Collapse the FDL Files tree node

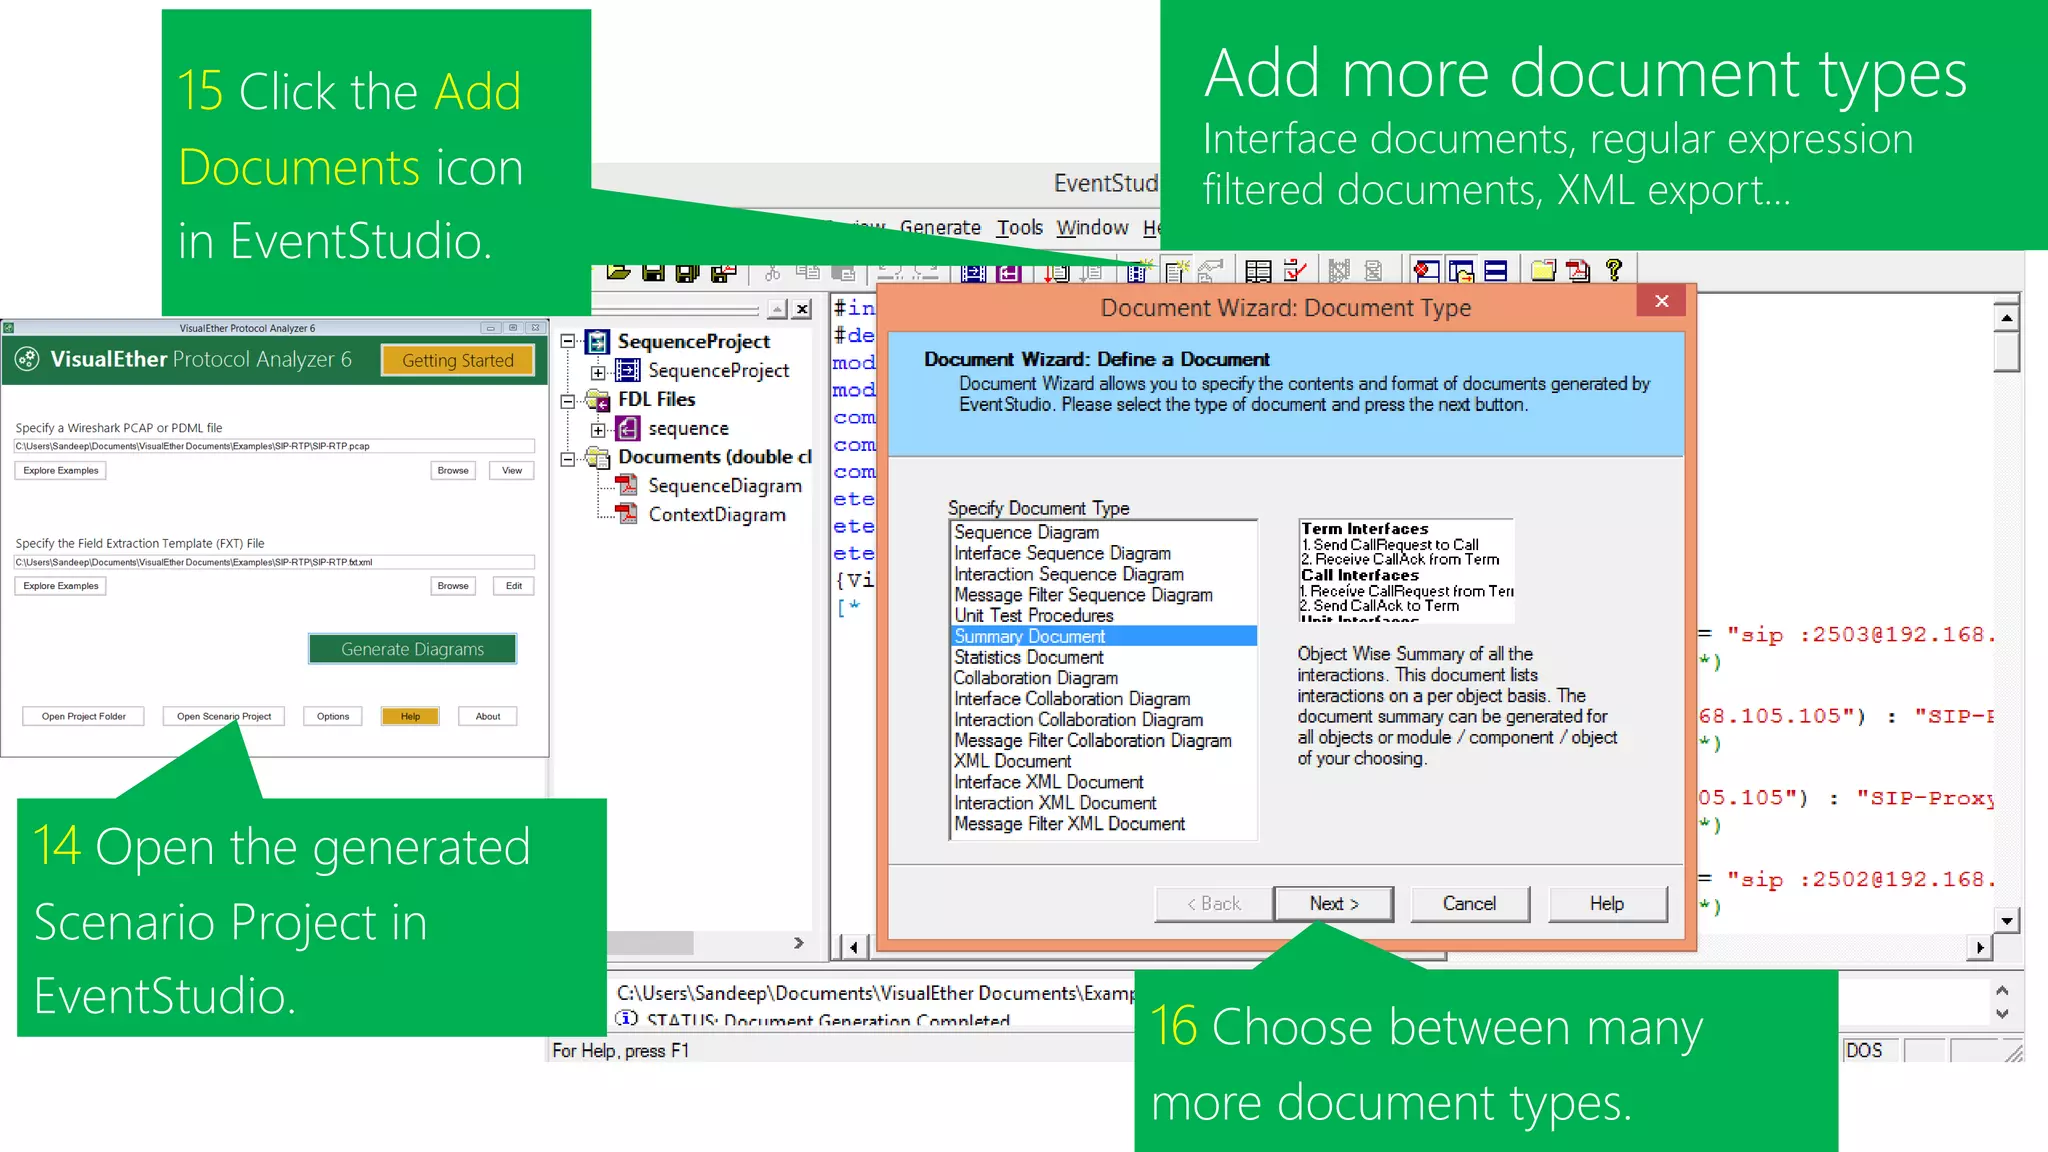coord(568,401)
